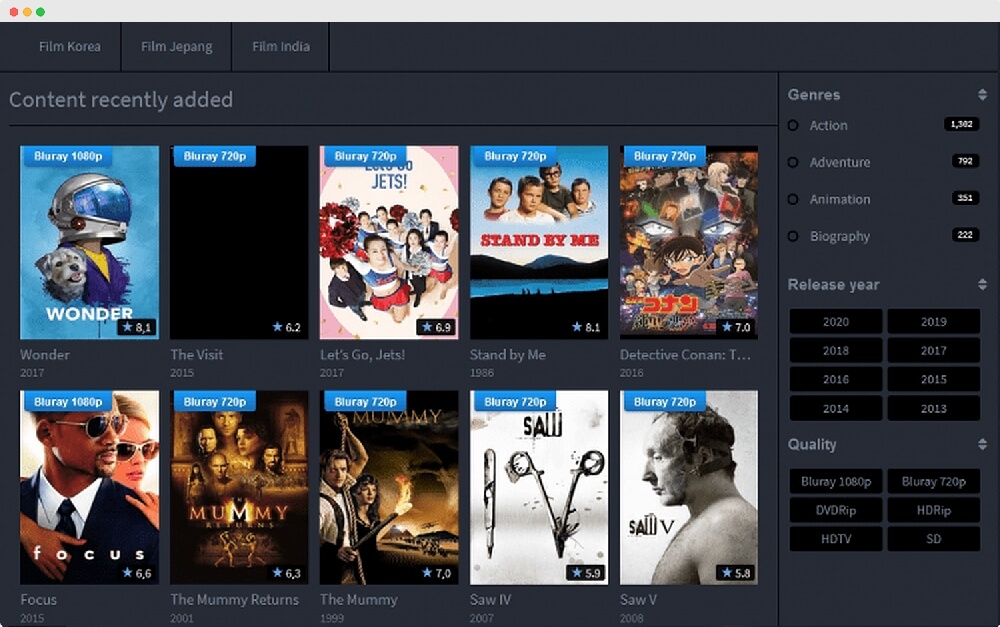The image size is (1000, 627).
Task: Click the Stand by Me title link
Action: [508, 355]
